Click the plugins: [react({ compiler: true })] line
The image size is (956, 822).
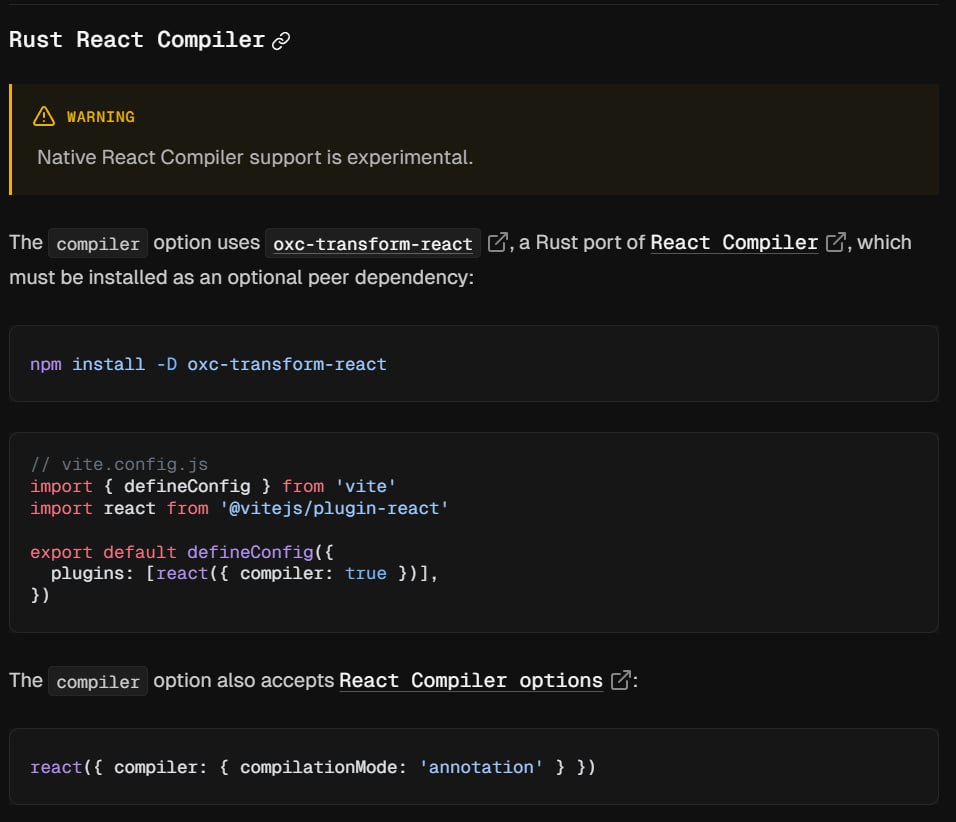(244, 573)
